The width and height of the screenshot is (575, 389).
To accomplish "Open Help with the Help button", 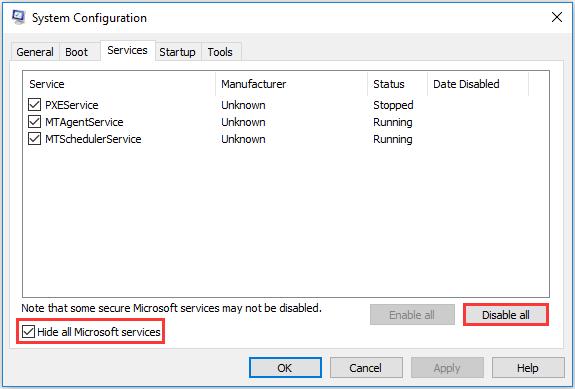I will [528, 368].
